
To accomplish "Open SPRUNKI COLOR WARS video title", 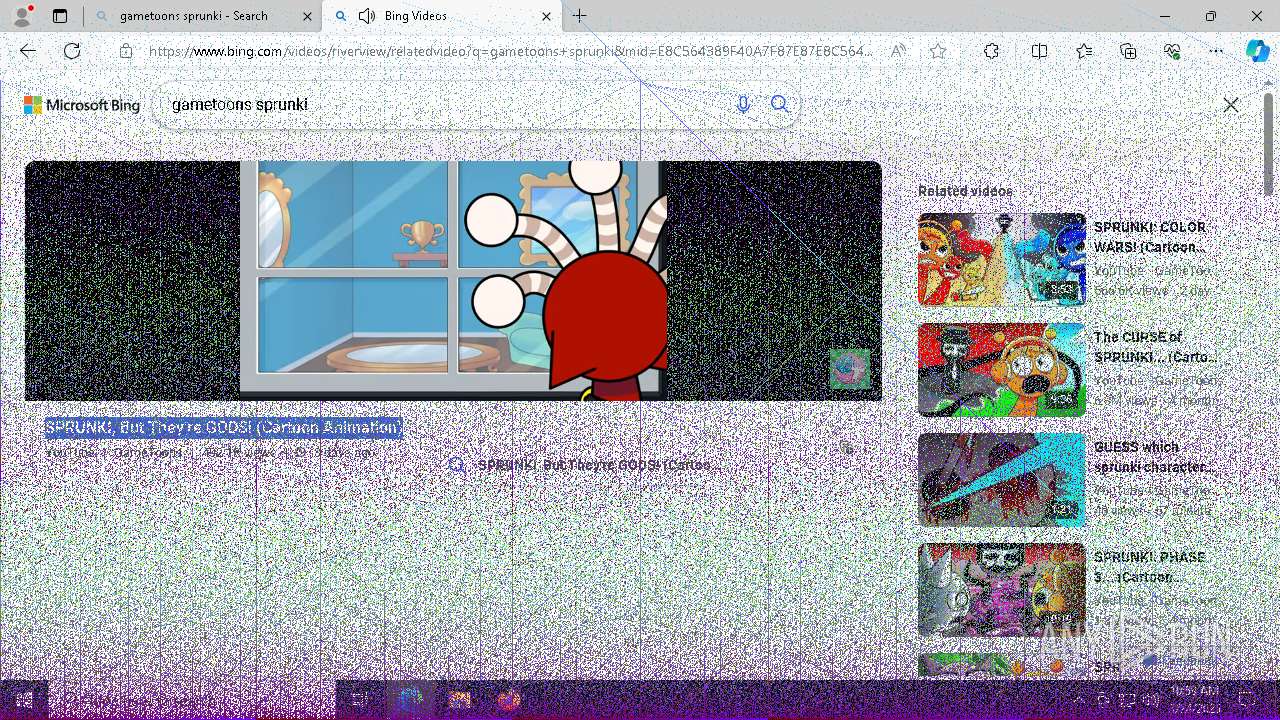I will tap(1150, 237).
